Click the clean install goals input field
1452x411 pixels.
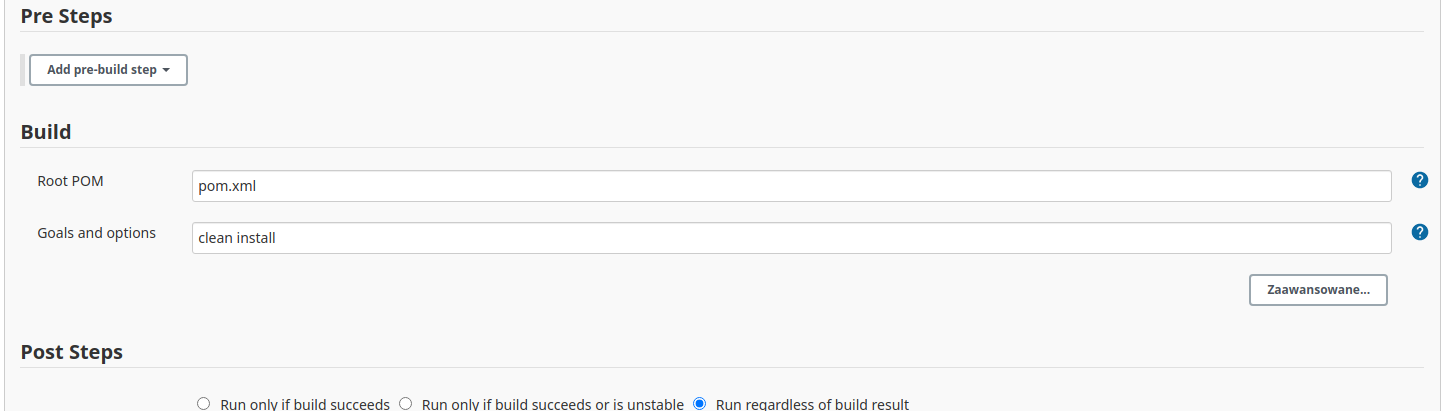pyautogui.click(x=791, y=238)
